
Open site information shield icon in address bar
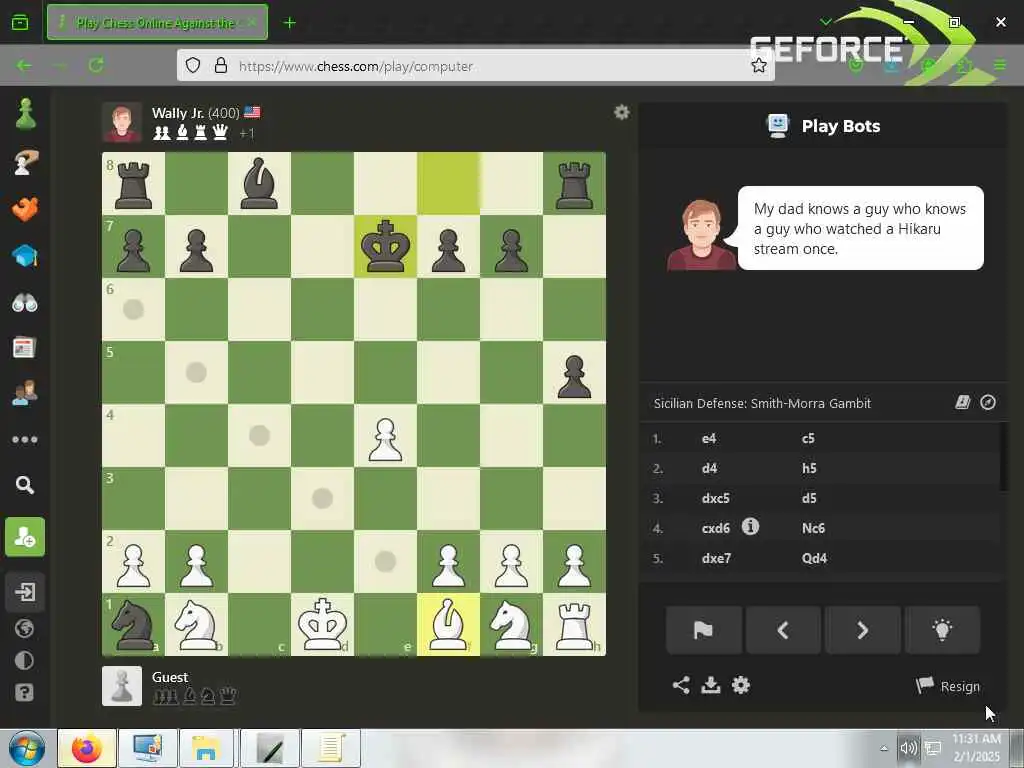coord(193,65)
